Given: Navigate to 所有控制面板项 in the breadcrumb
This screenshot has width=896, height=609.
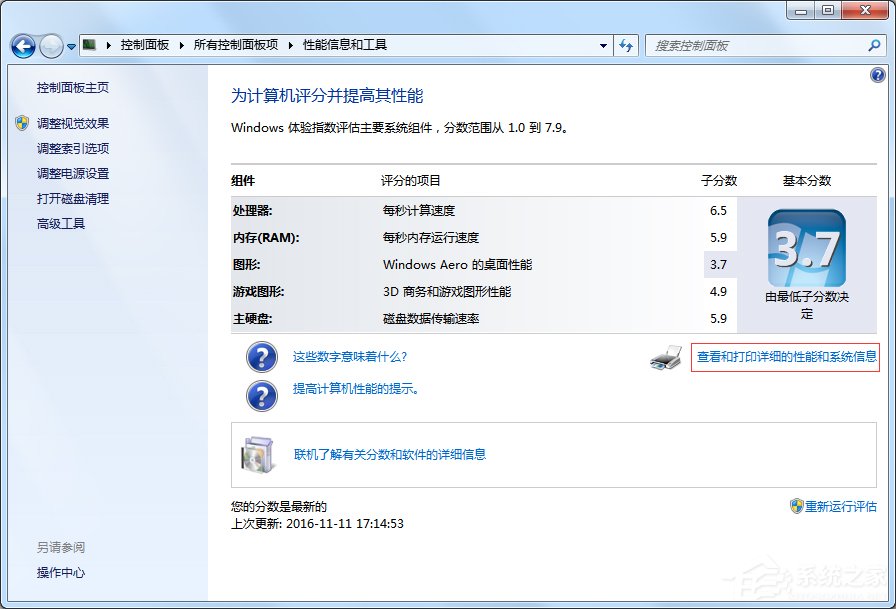Looking at the screenshot, I should click(235, 44).
